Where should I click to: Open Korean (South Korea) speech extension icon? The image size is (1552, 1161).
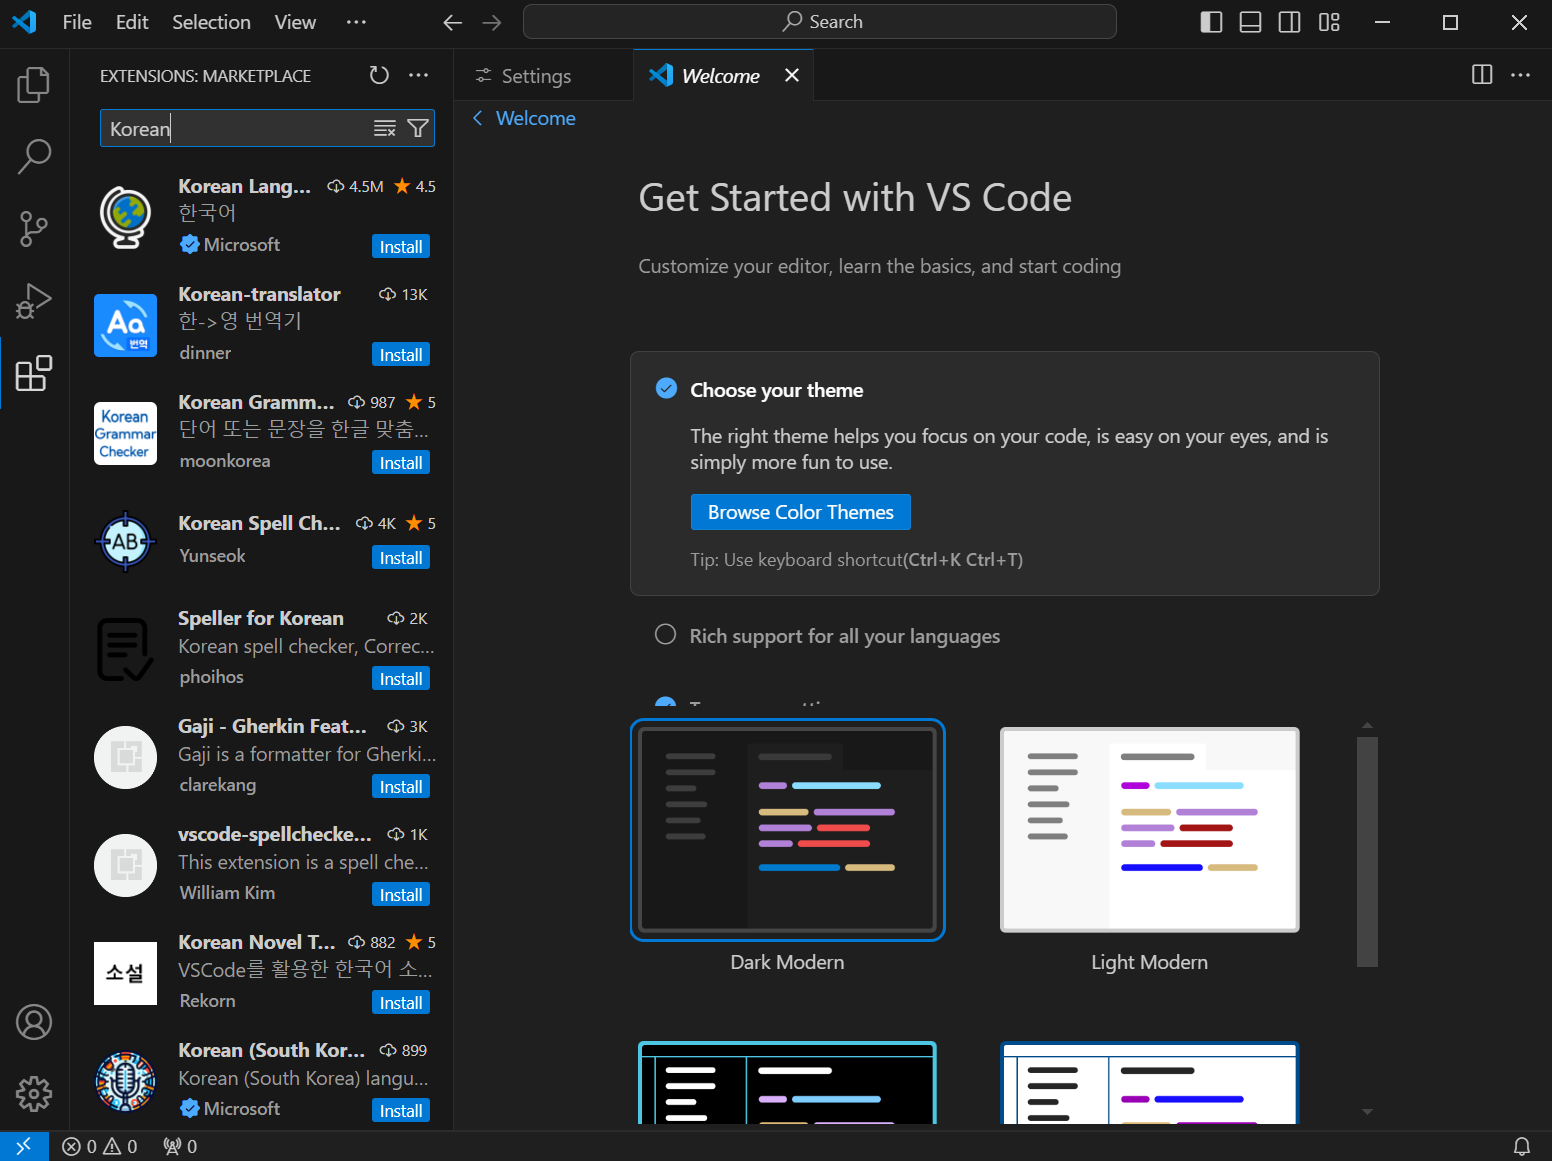(x=125, y=1081)
